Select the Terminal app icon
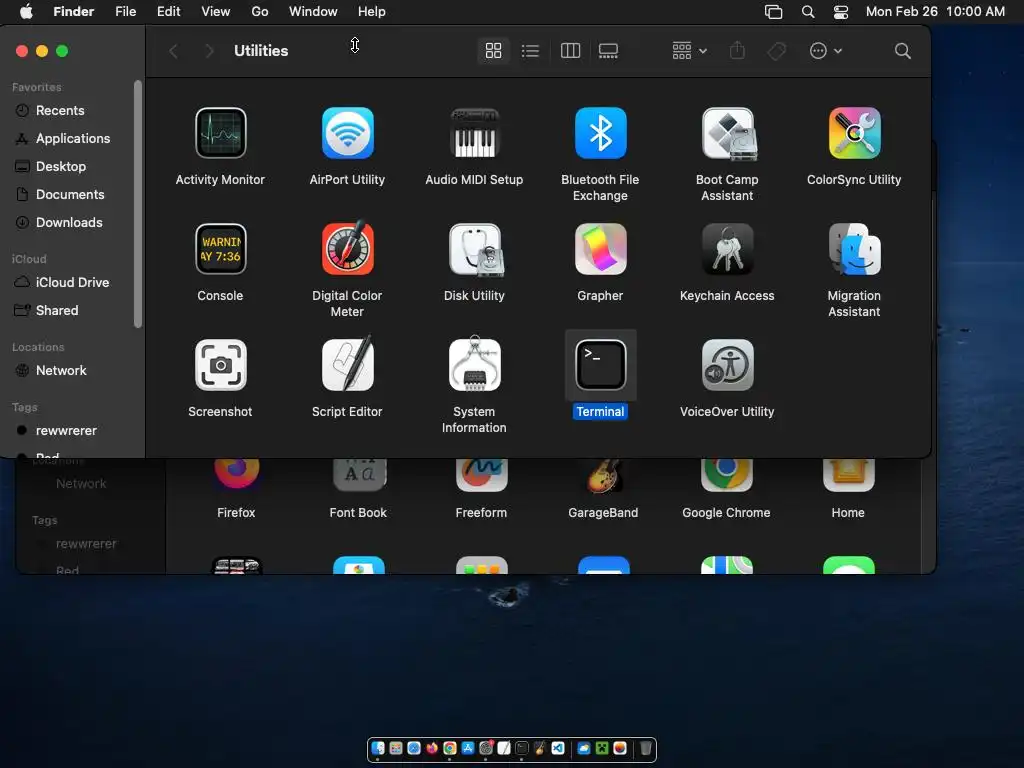Screen dimensions: 1024x768 click(x=600, y=365)
